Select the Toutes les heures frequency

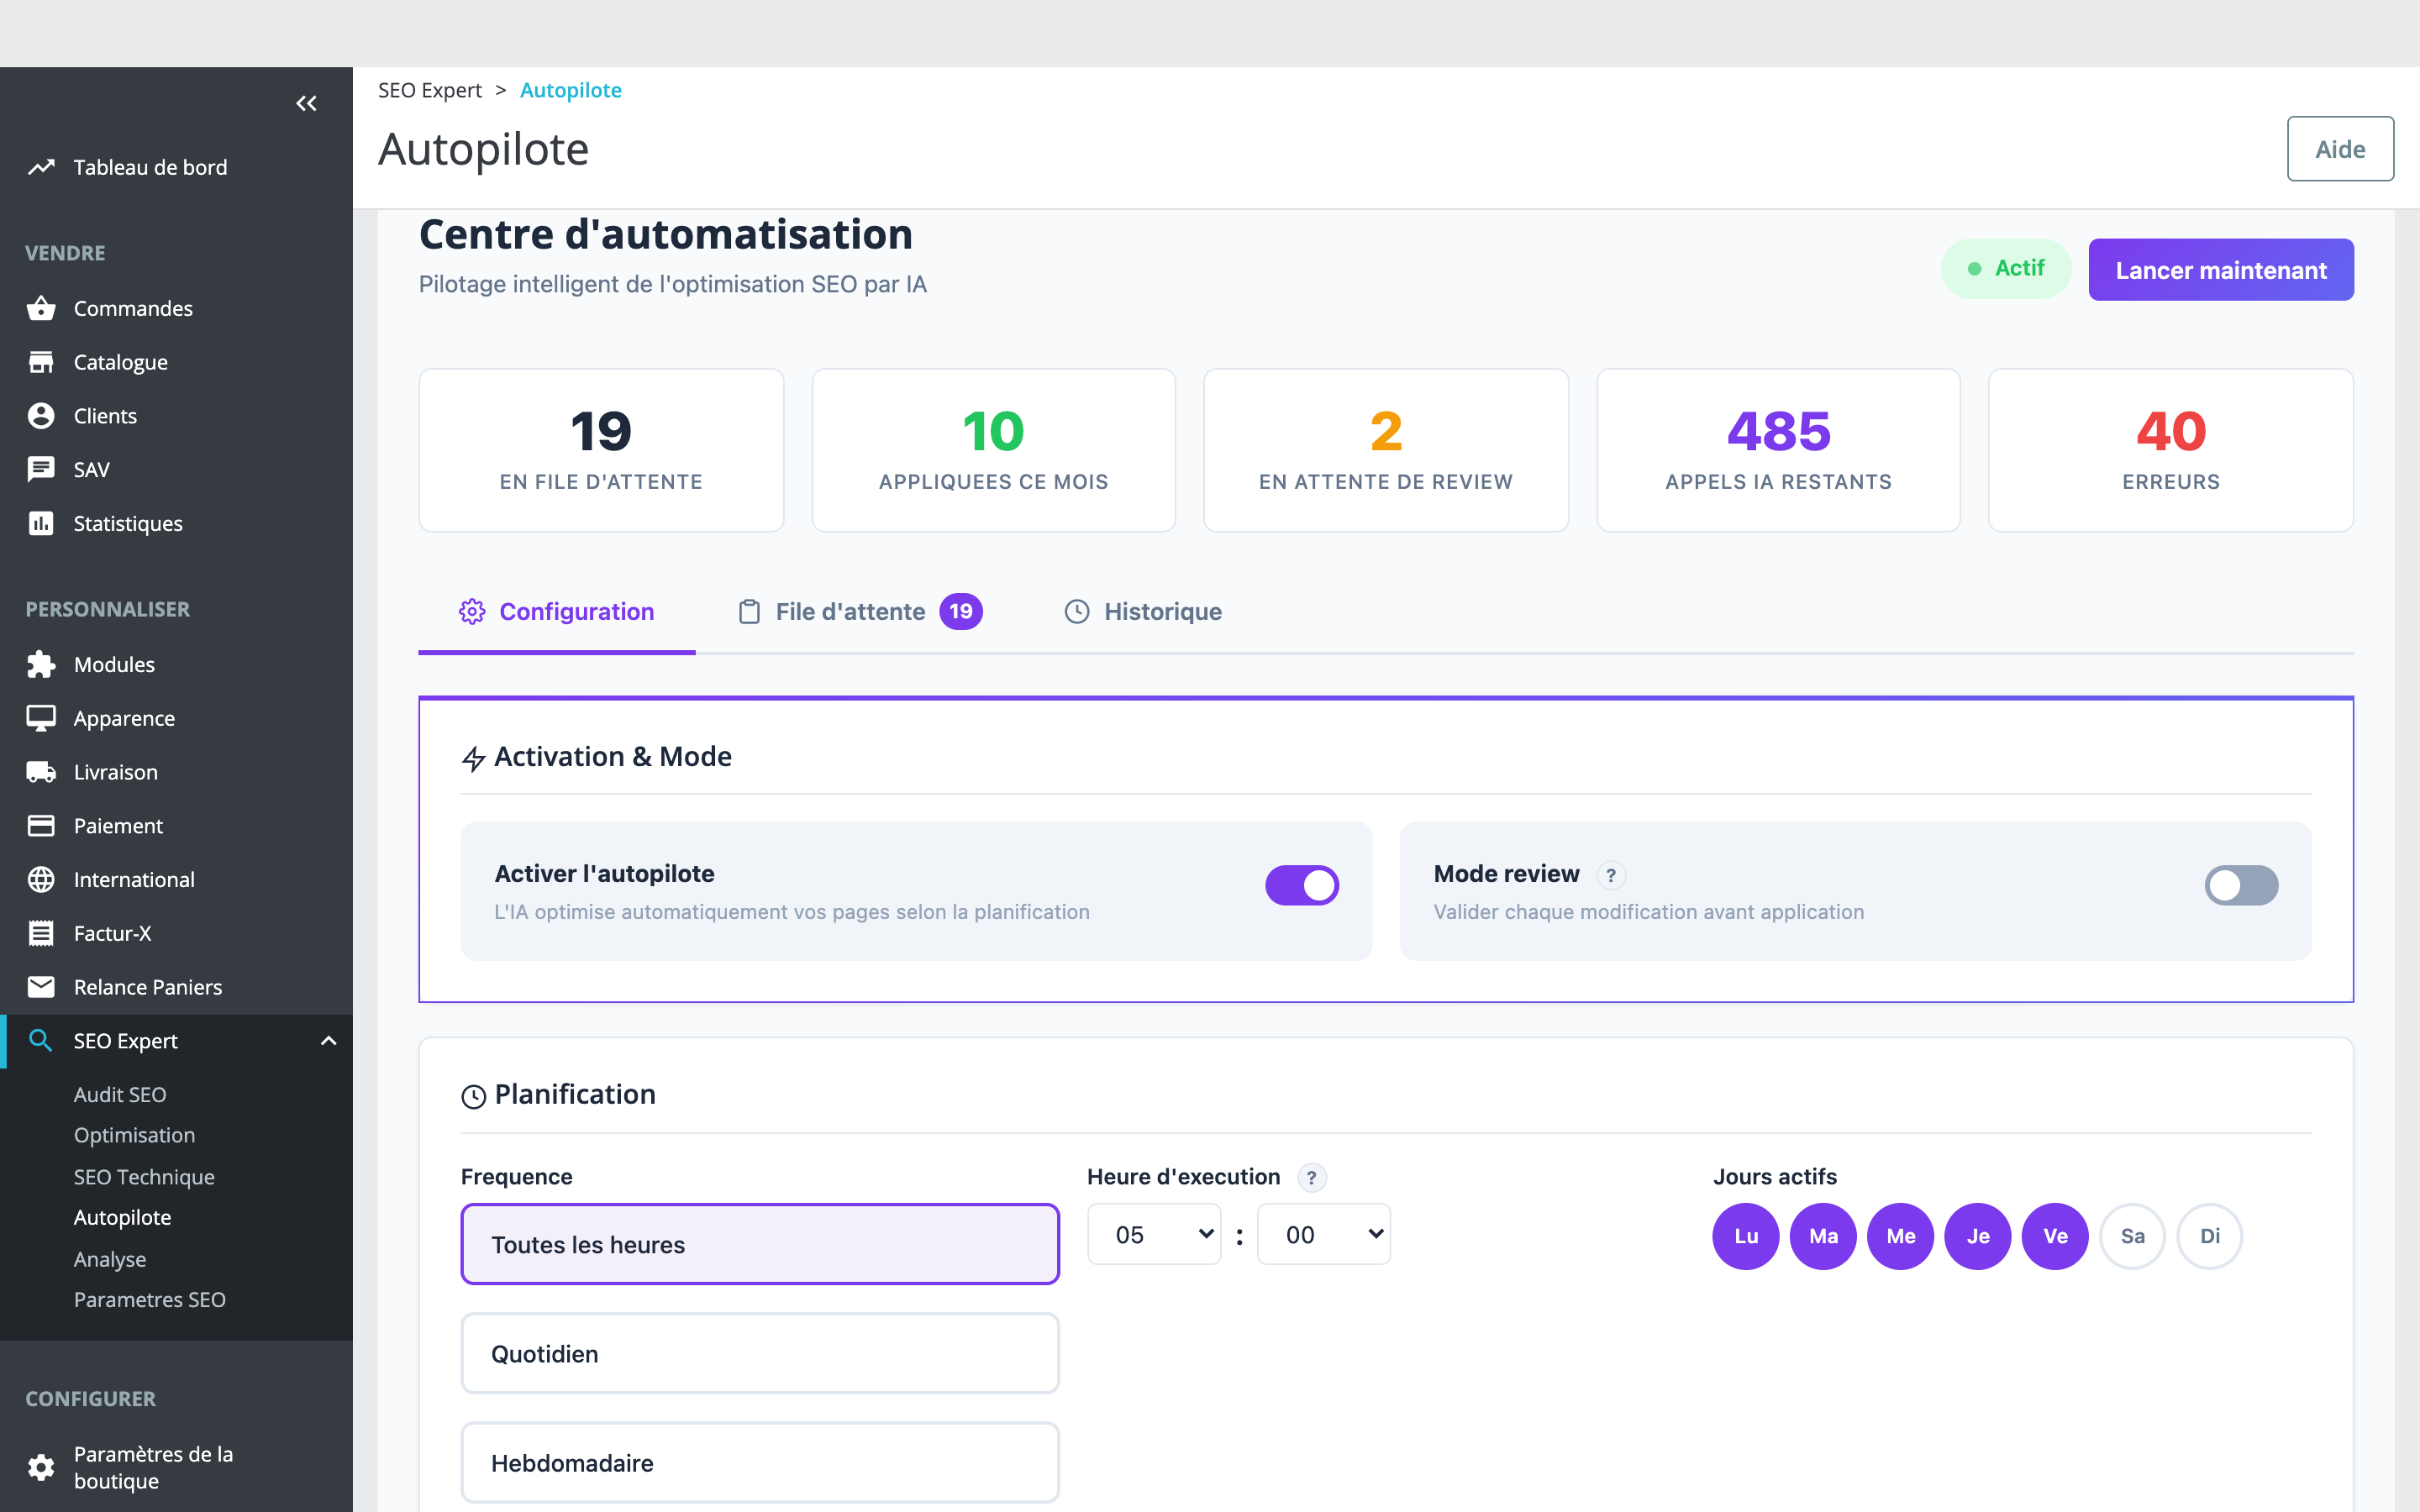click(760, 1244)
